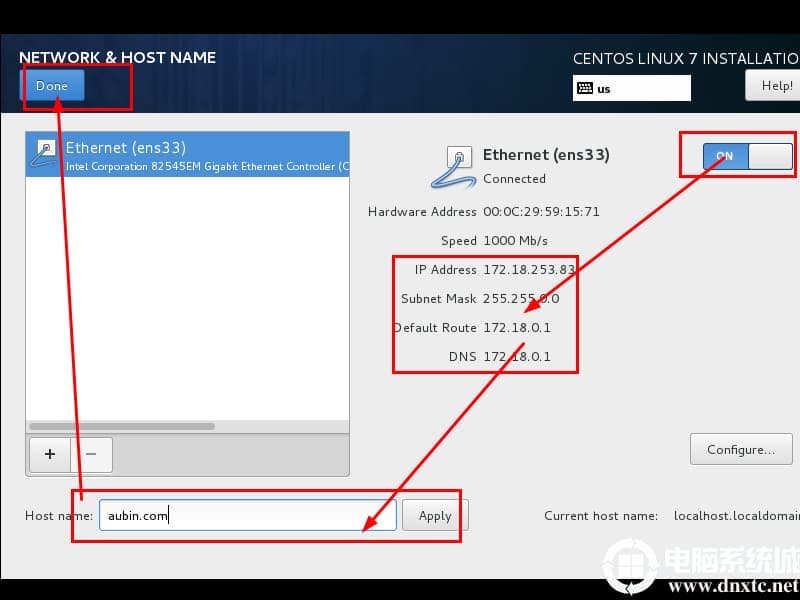Click the DNS value 172.18.0.1
Viewport: 800px width, 600px height.
[517, 356]
